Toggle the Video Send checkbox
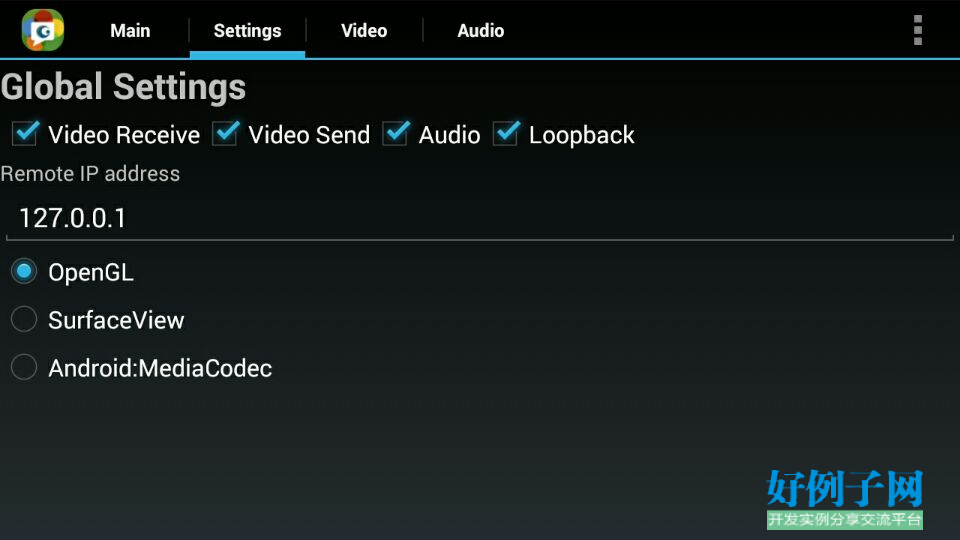The image size is (960, 540). (x=226, y=133)
